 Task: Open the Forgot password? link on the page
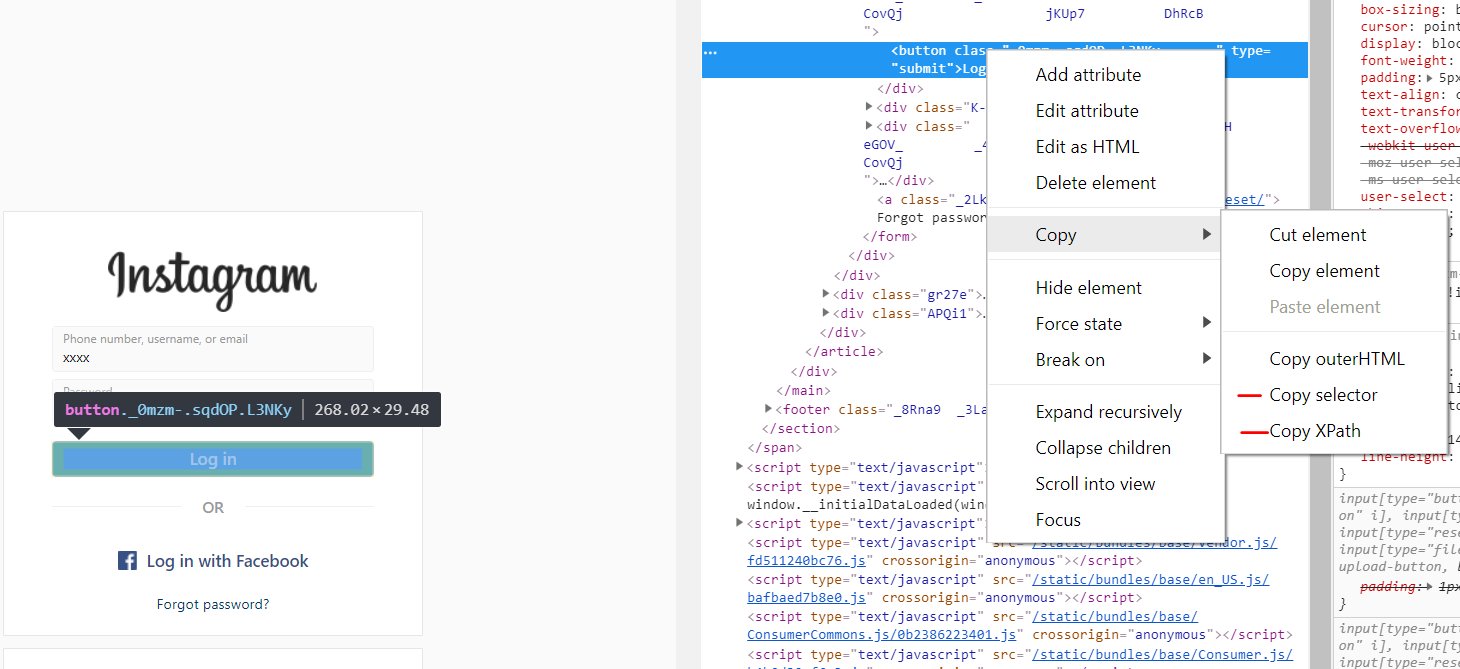click(x=213, y=604)
